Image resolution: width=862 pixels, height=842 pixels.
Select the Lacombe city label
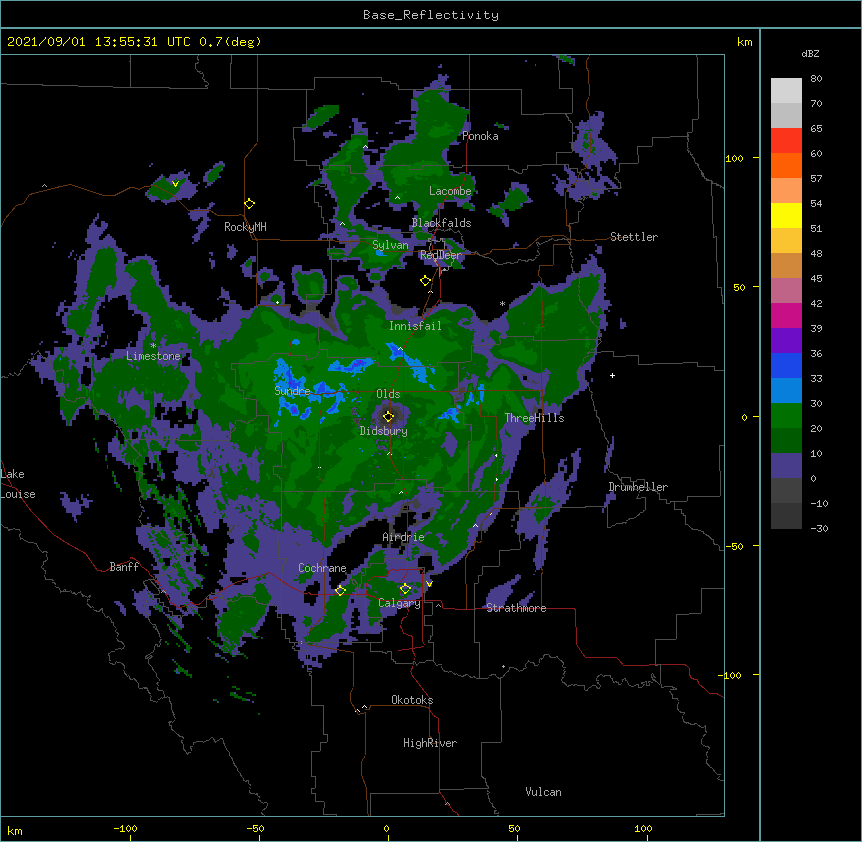pos(450,191)
